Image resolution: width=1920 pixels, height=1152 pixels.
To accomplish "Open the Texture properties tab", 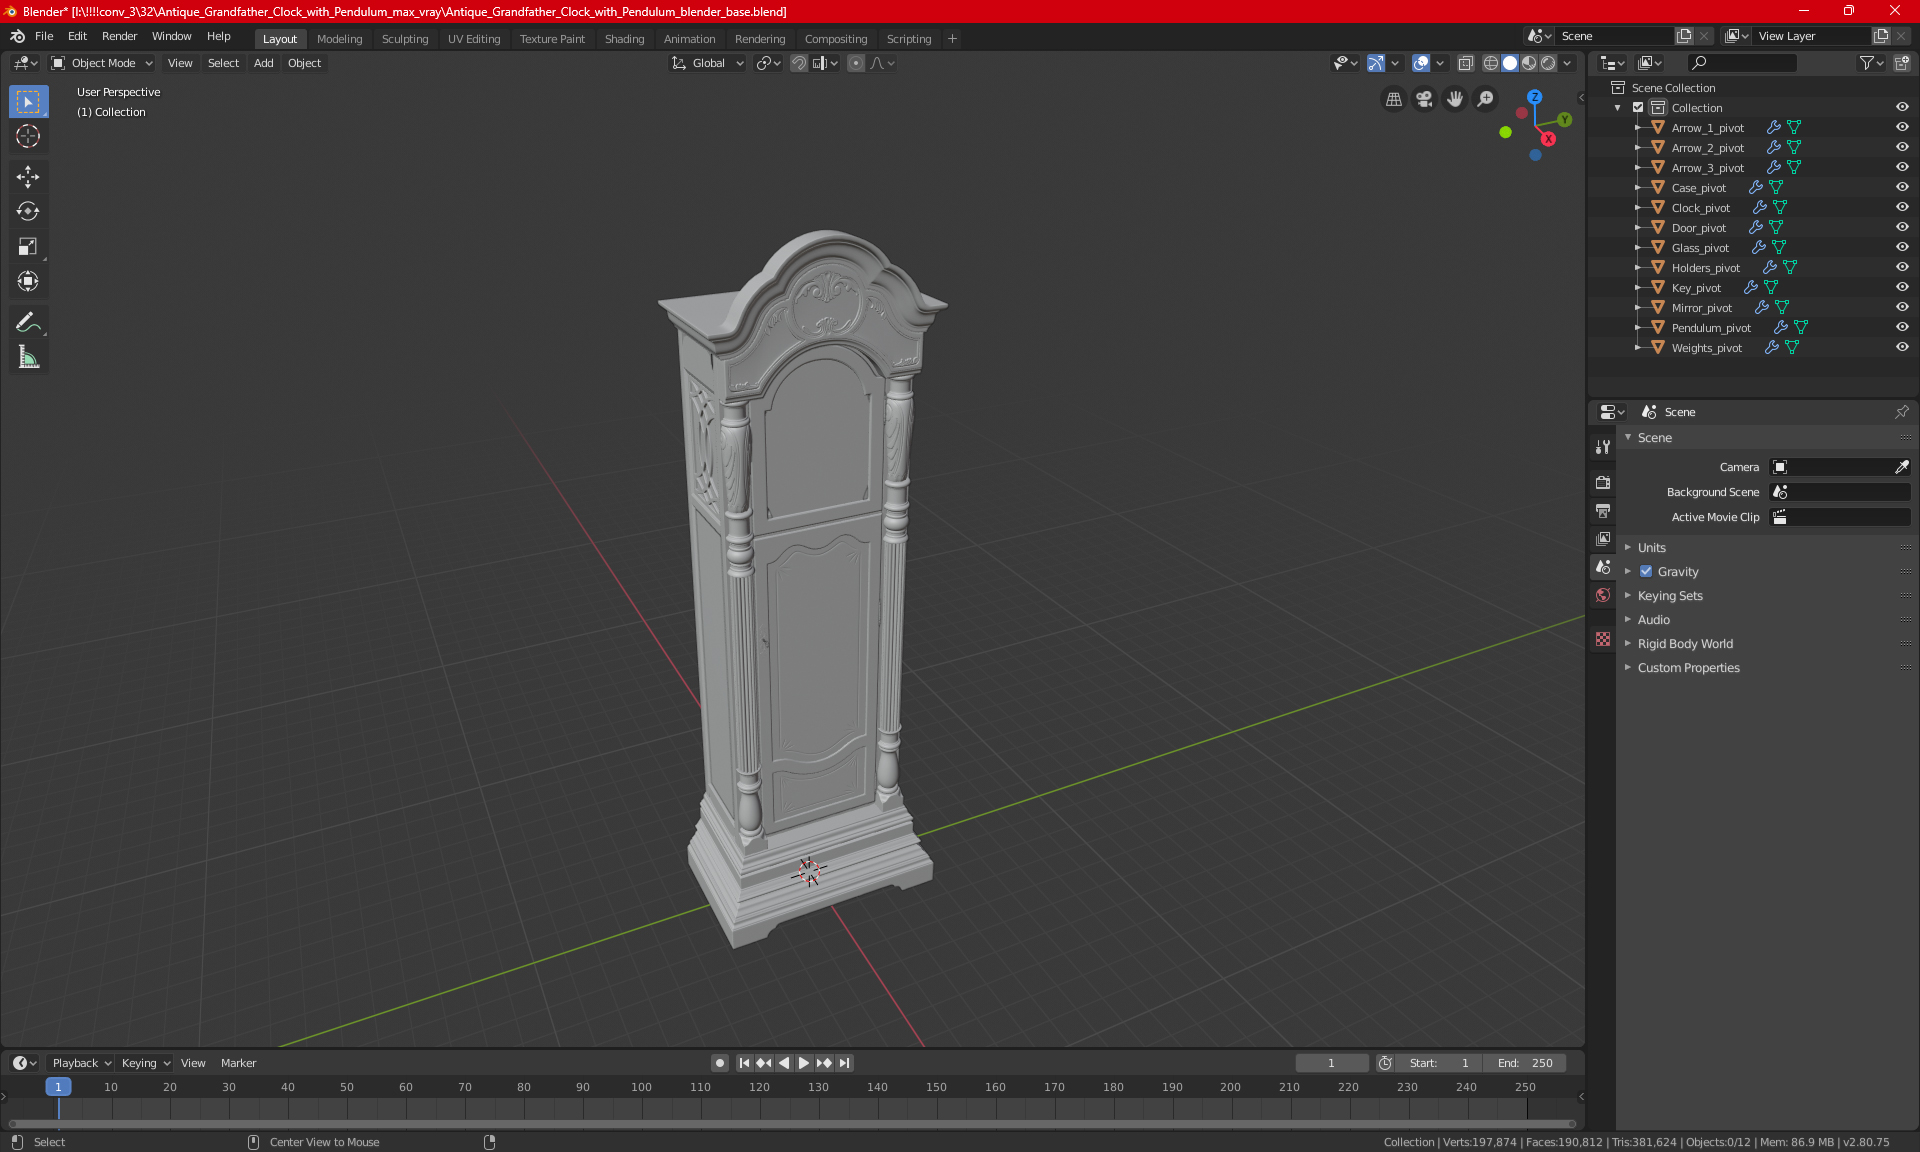I will tap(1603, 639).
